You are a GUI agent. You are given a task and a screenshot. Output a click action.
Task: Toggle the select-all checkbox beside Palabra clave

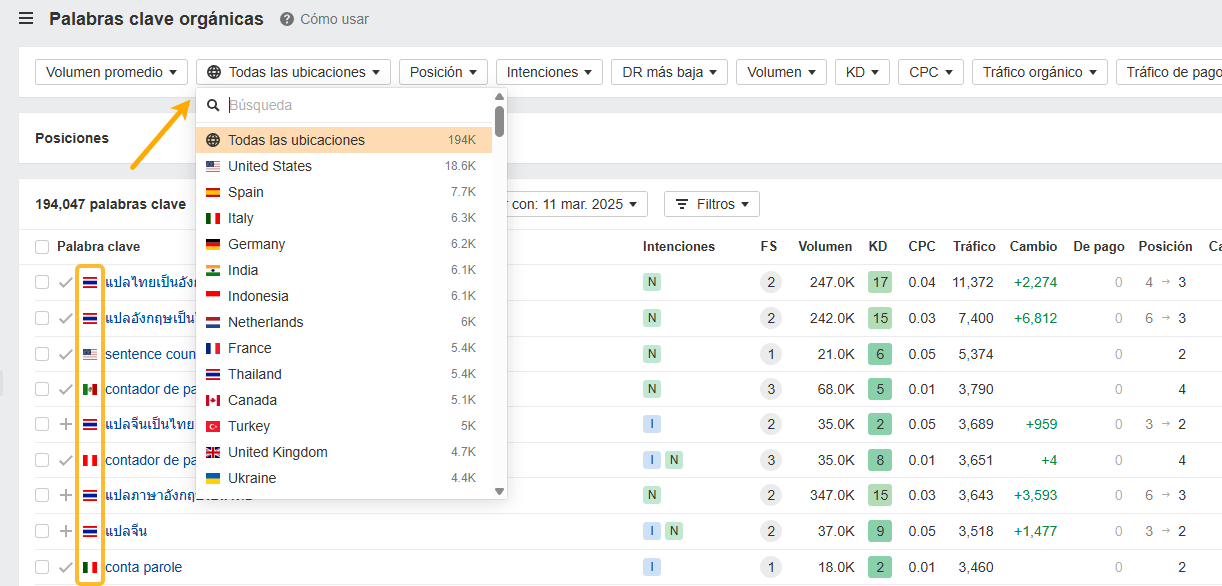tap(42, 247)
